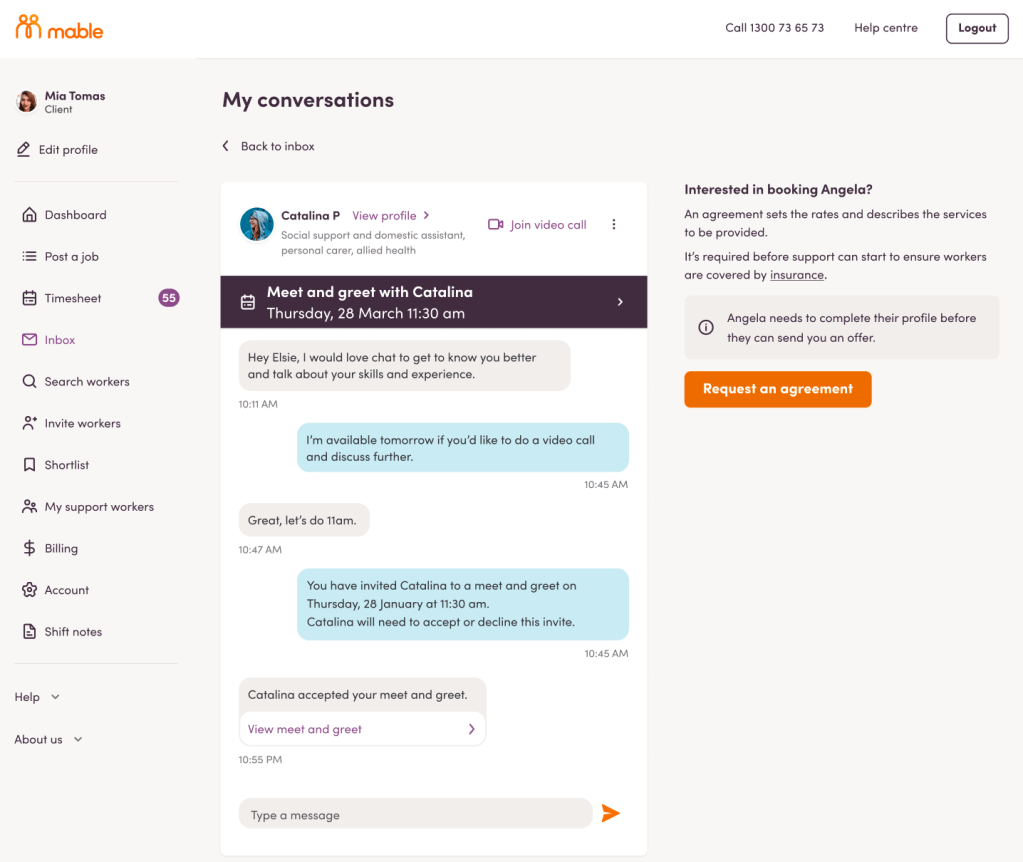The height and width of the screenshot is (862, 1023).
Task: Click the calendar icon in meet and greet banner
Action: 248,302
